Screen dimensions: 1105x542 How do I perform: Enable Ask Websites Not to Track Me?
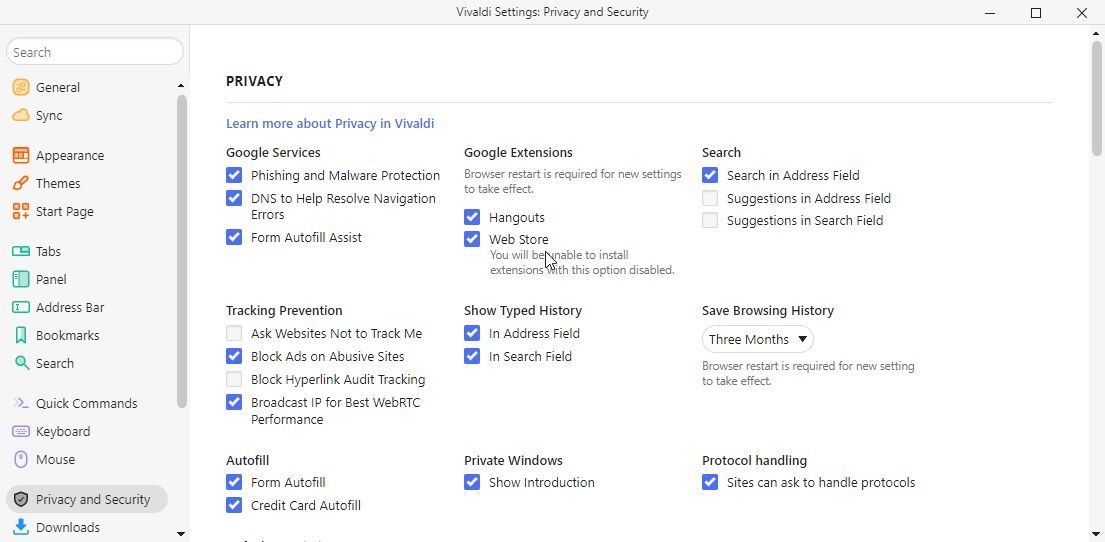click(x=234, y=333)
